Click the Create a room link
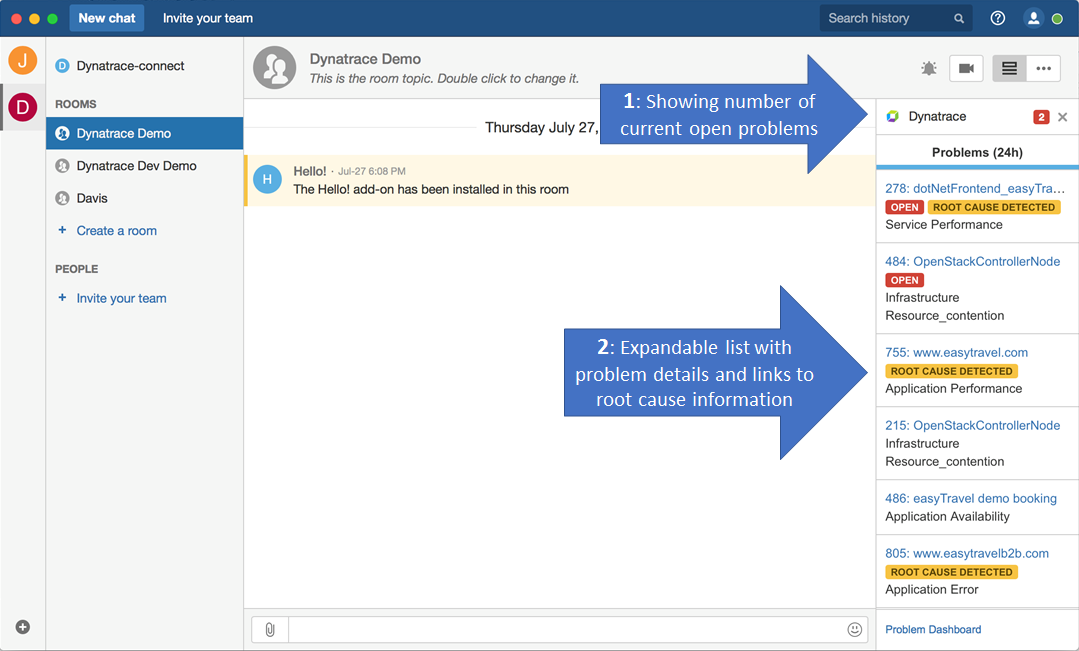This screenshot has width=1079, height=651. 116,231
